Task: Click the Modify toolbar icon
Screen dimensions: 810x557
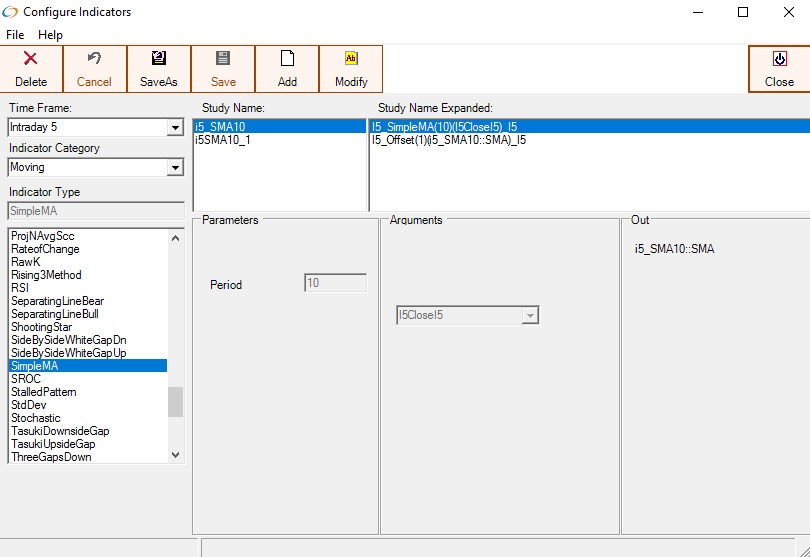Action: (351, 59)
